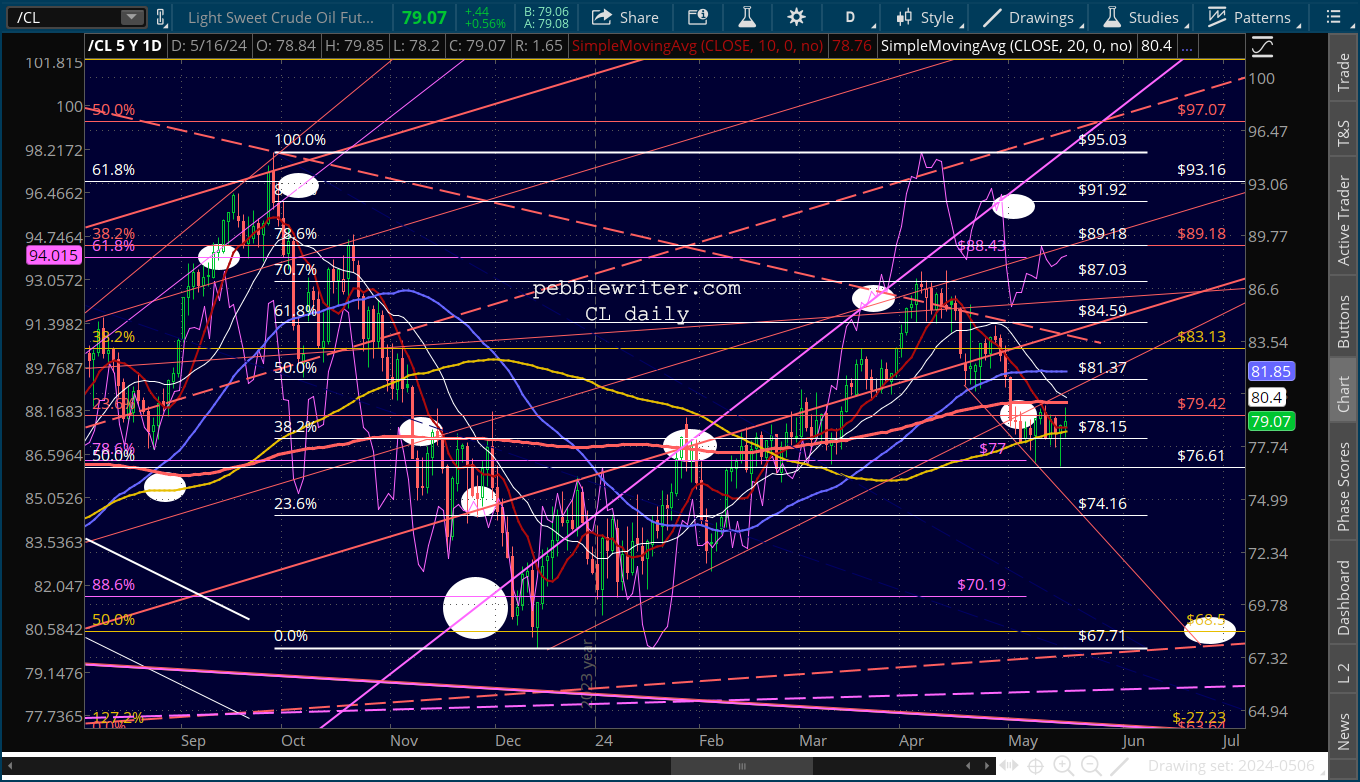Screen dimensions: 1360x782
Task: Click the green 79.07 price bubble
Action: click(1272, 422)
